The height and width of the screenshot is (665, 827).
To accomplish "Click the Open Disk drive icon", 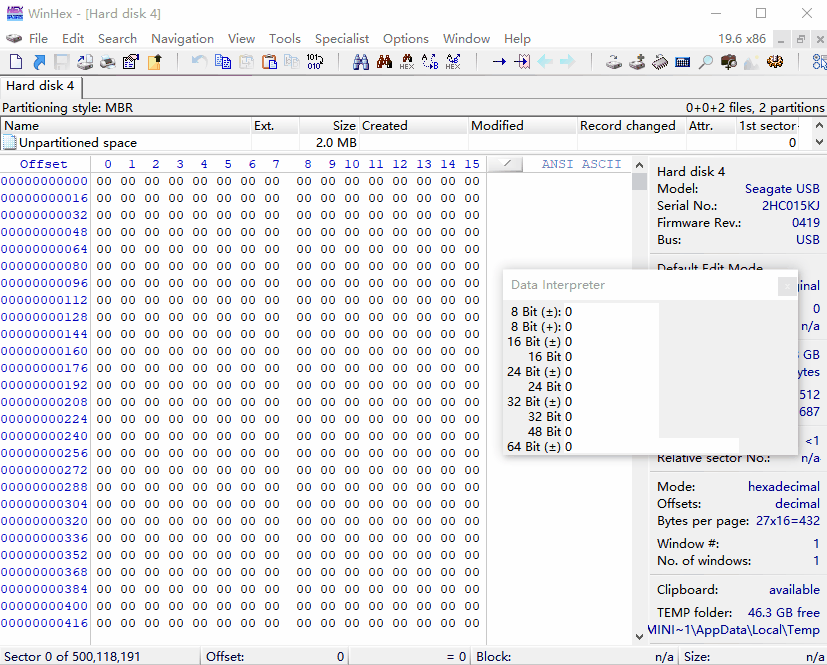I will pos(614,62).
